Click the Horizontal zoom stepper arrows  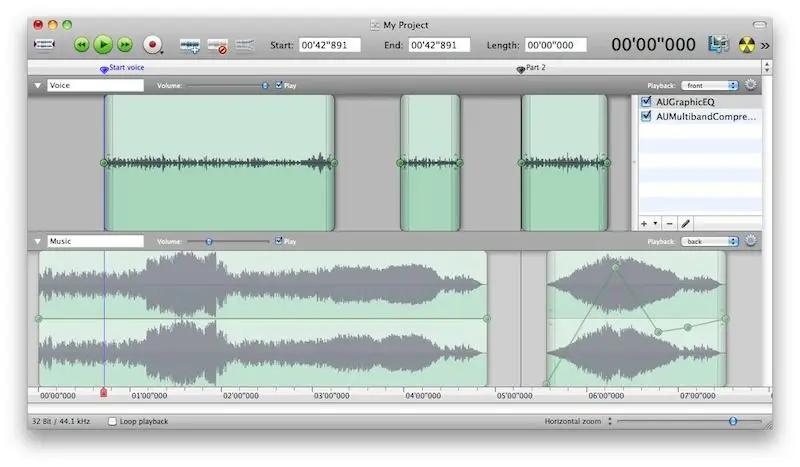(610, 422)
